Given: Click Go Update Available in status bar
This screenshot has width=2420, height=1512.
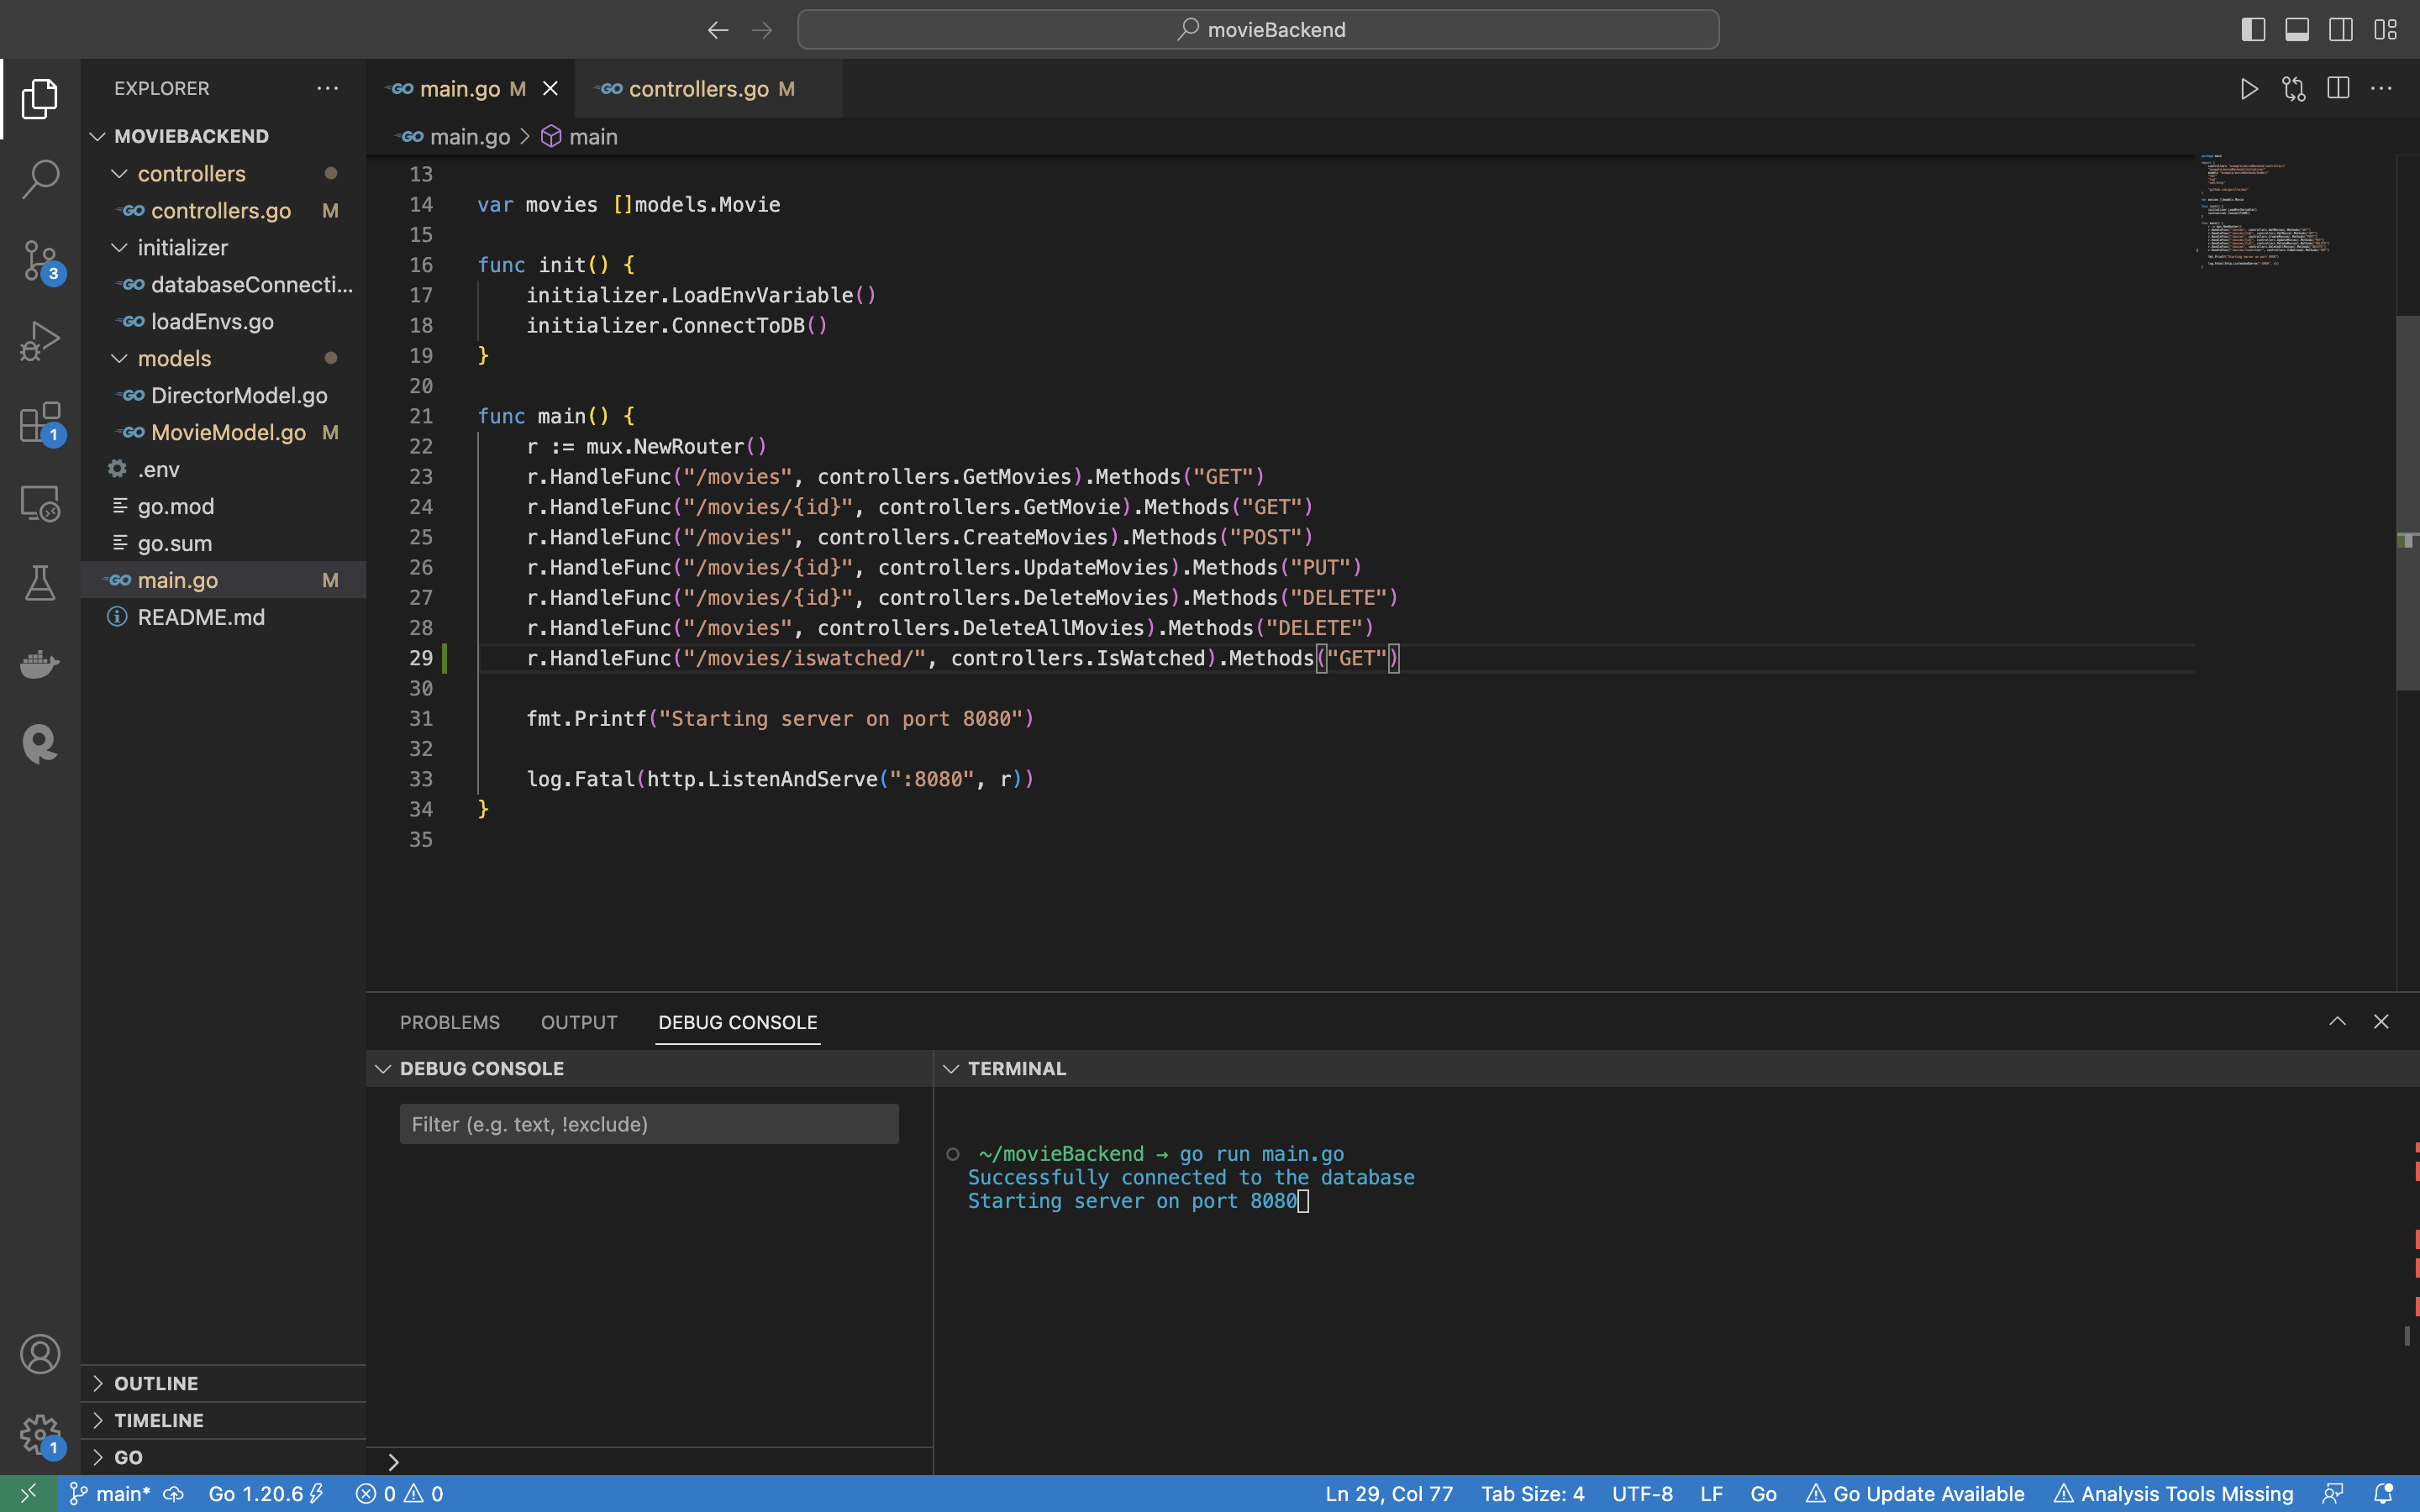Looking at the screenshot, I should point(1915,1494).
